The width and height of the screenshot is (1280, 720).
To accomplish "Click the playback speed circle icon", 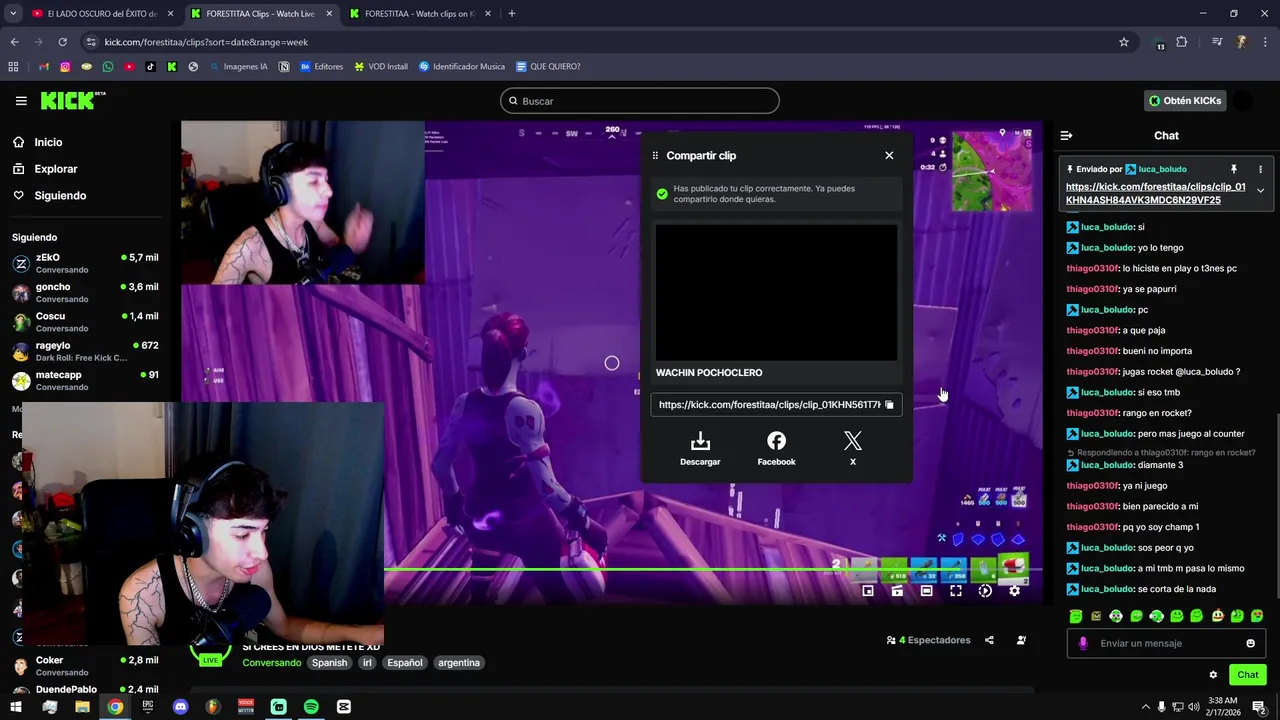I will 985,591.
